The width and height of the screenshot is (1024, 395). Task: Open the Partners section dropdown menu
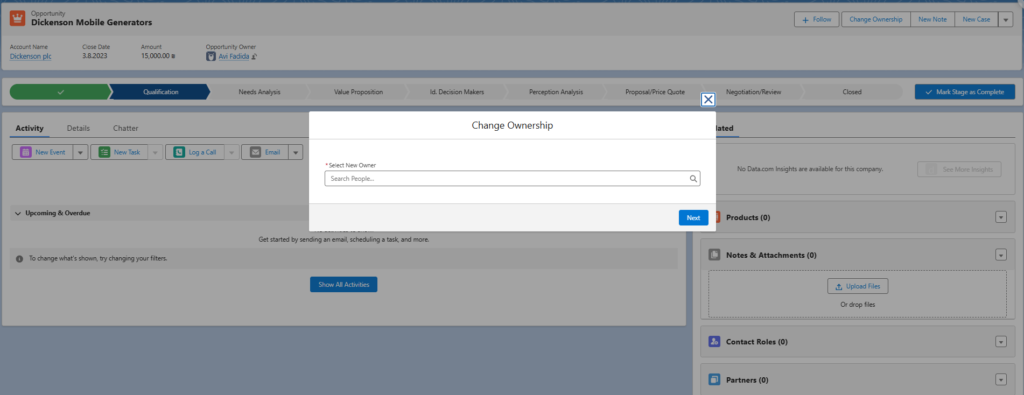pos(1001,380)
